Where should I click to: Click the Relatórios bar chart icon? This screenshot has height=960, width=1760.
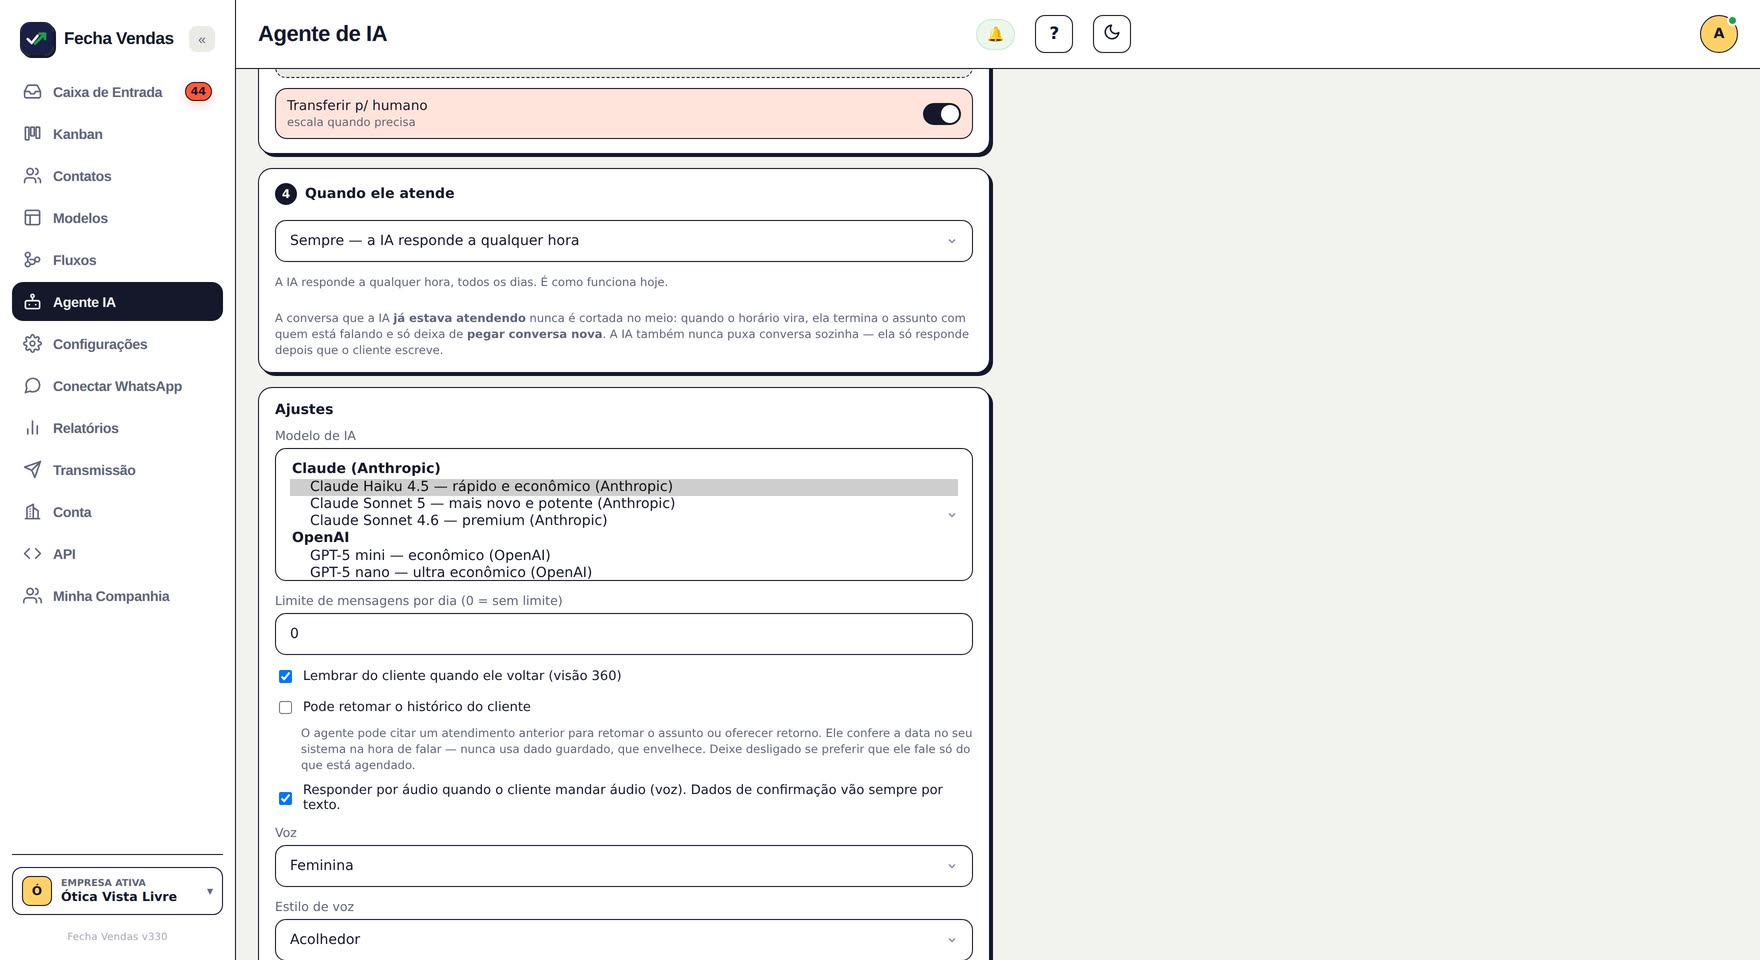click(33, 428)
